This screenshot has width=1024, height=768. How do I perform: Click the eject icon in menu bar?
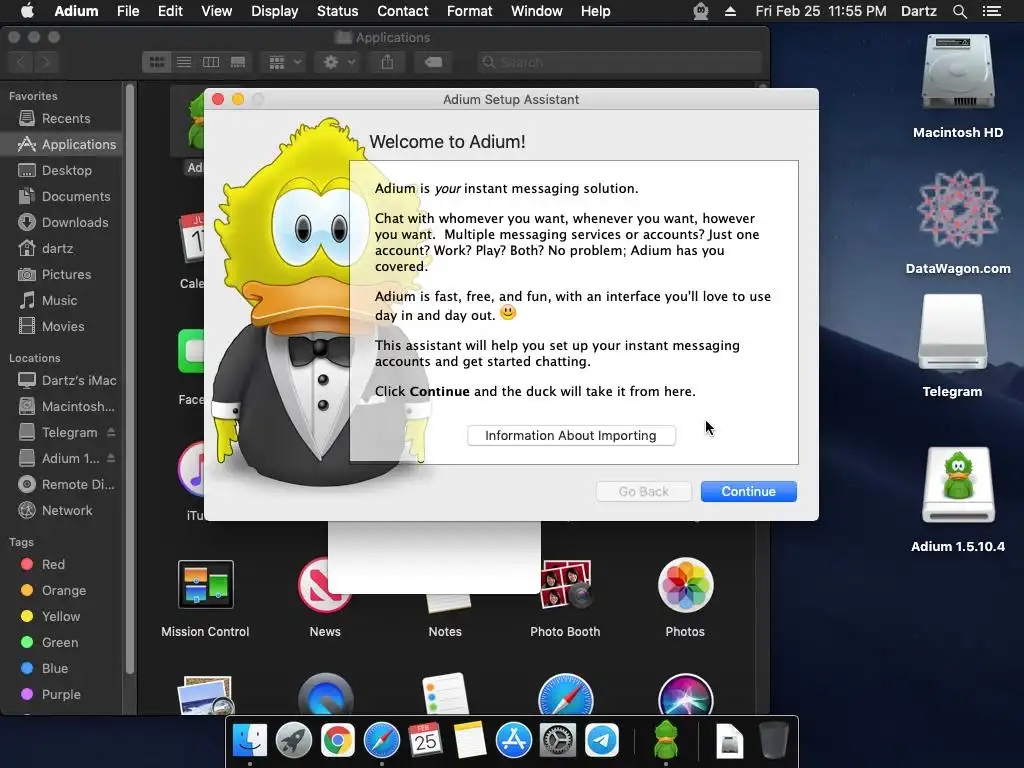pos(730,11)
